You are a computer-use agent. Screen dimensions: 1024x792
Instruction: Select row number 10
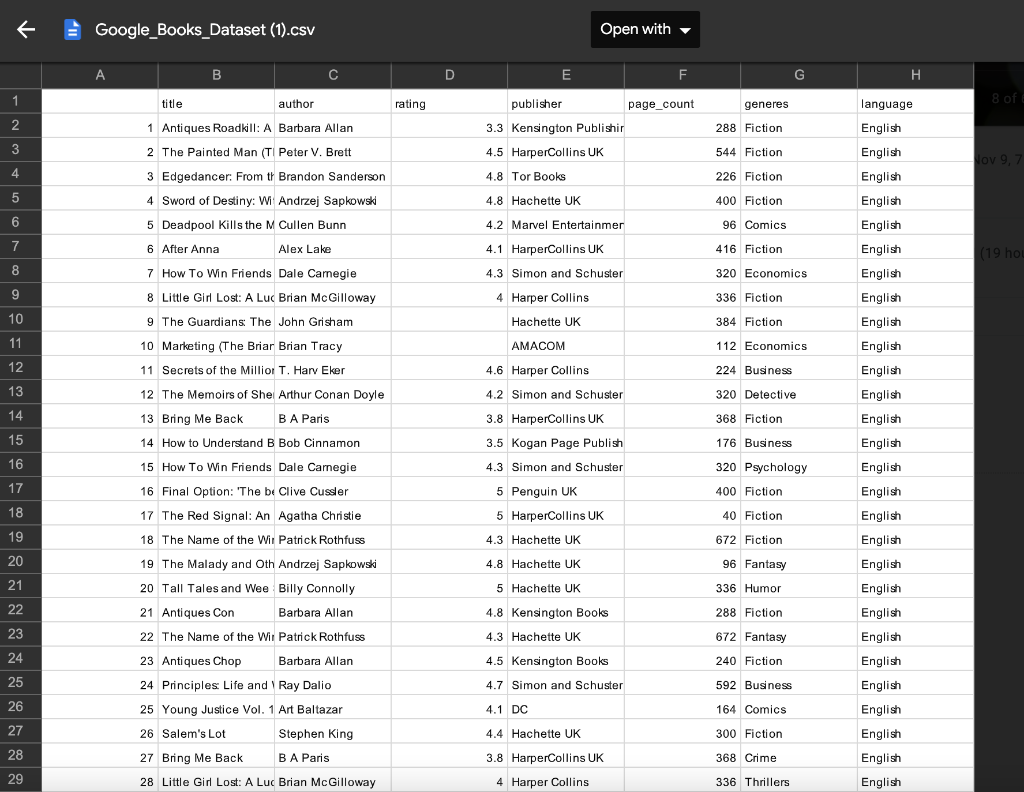click(20, 321)
